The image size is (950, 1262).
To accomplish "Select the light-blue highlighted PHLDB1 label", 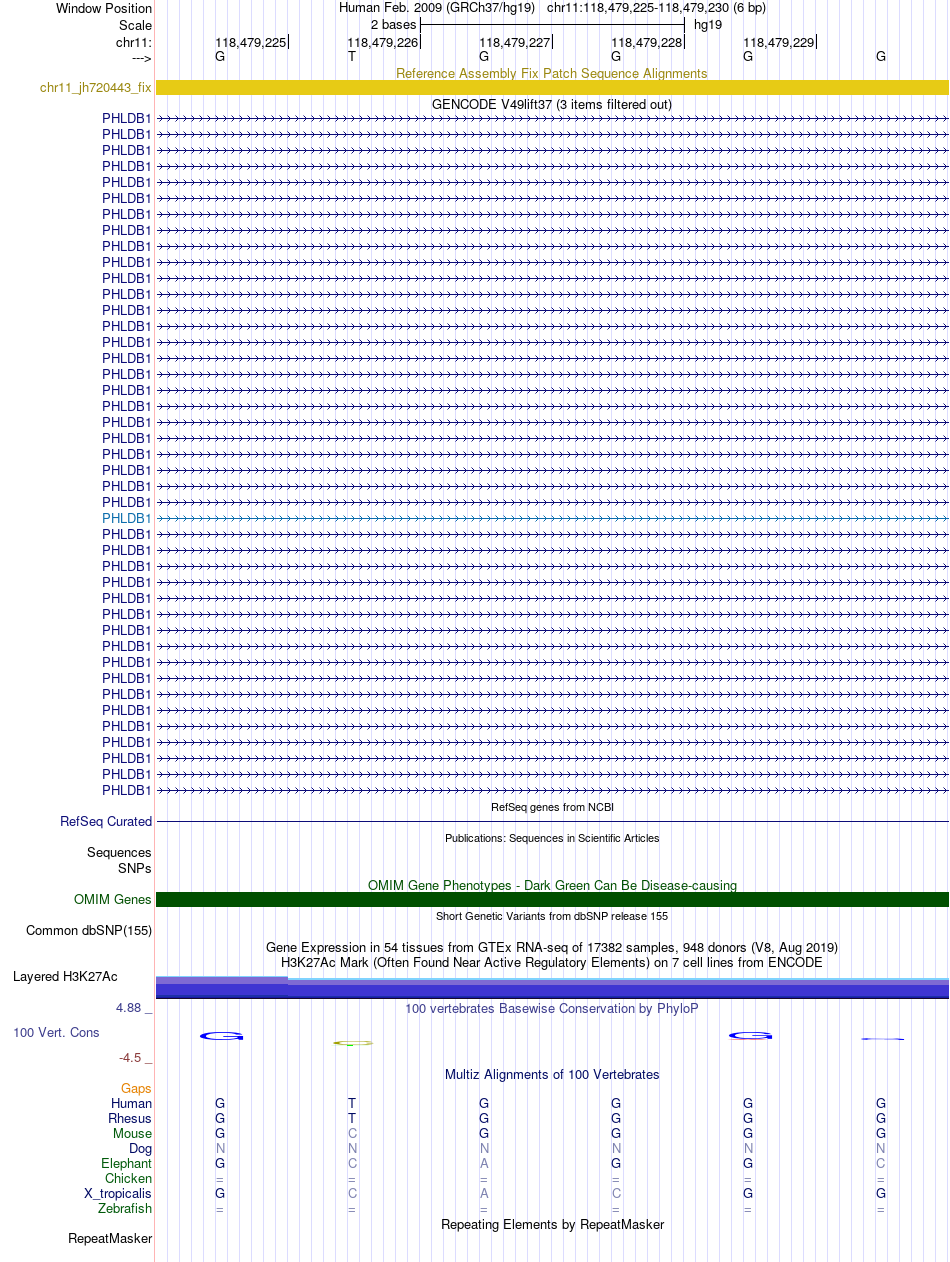I will coord(127,518).
